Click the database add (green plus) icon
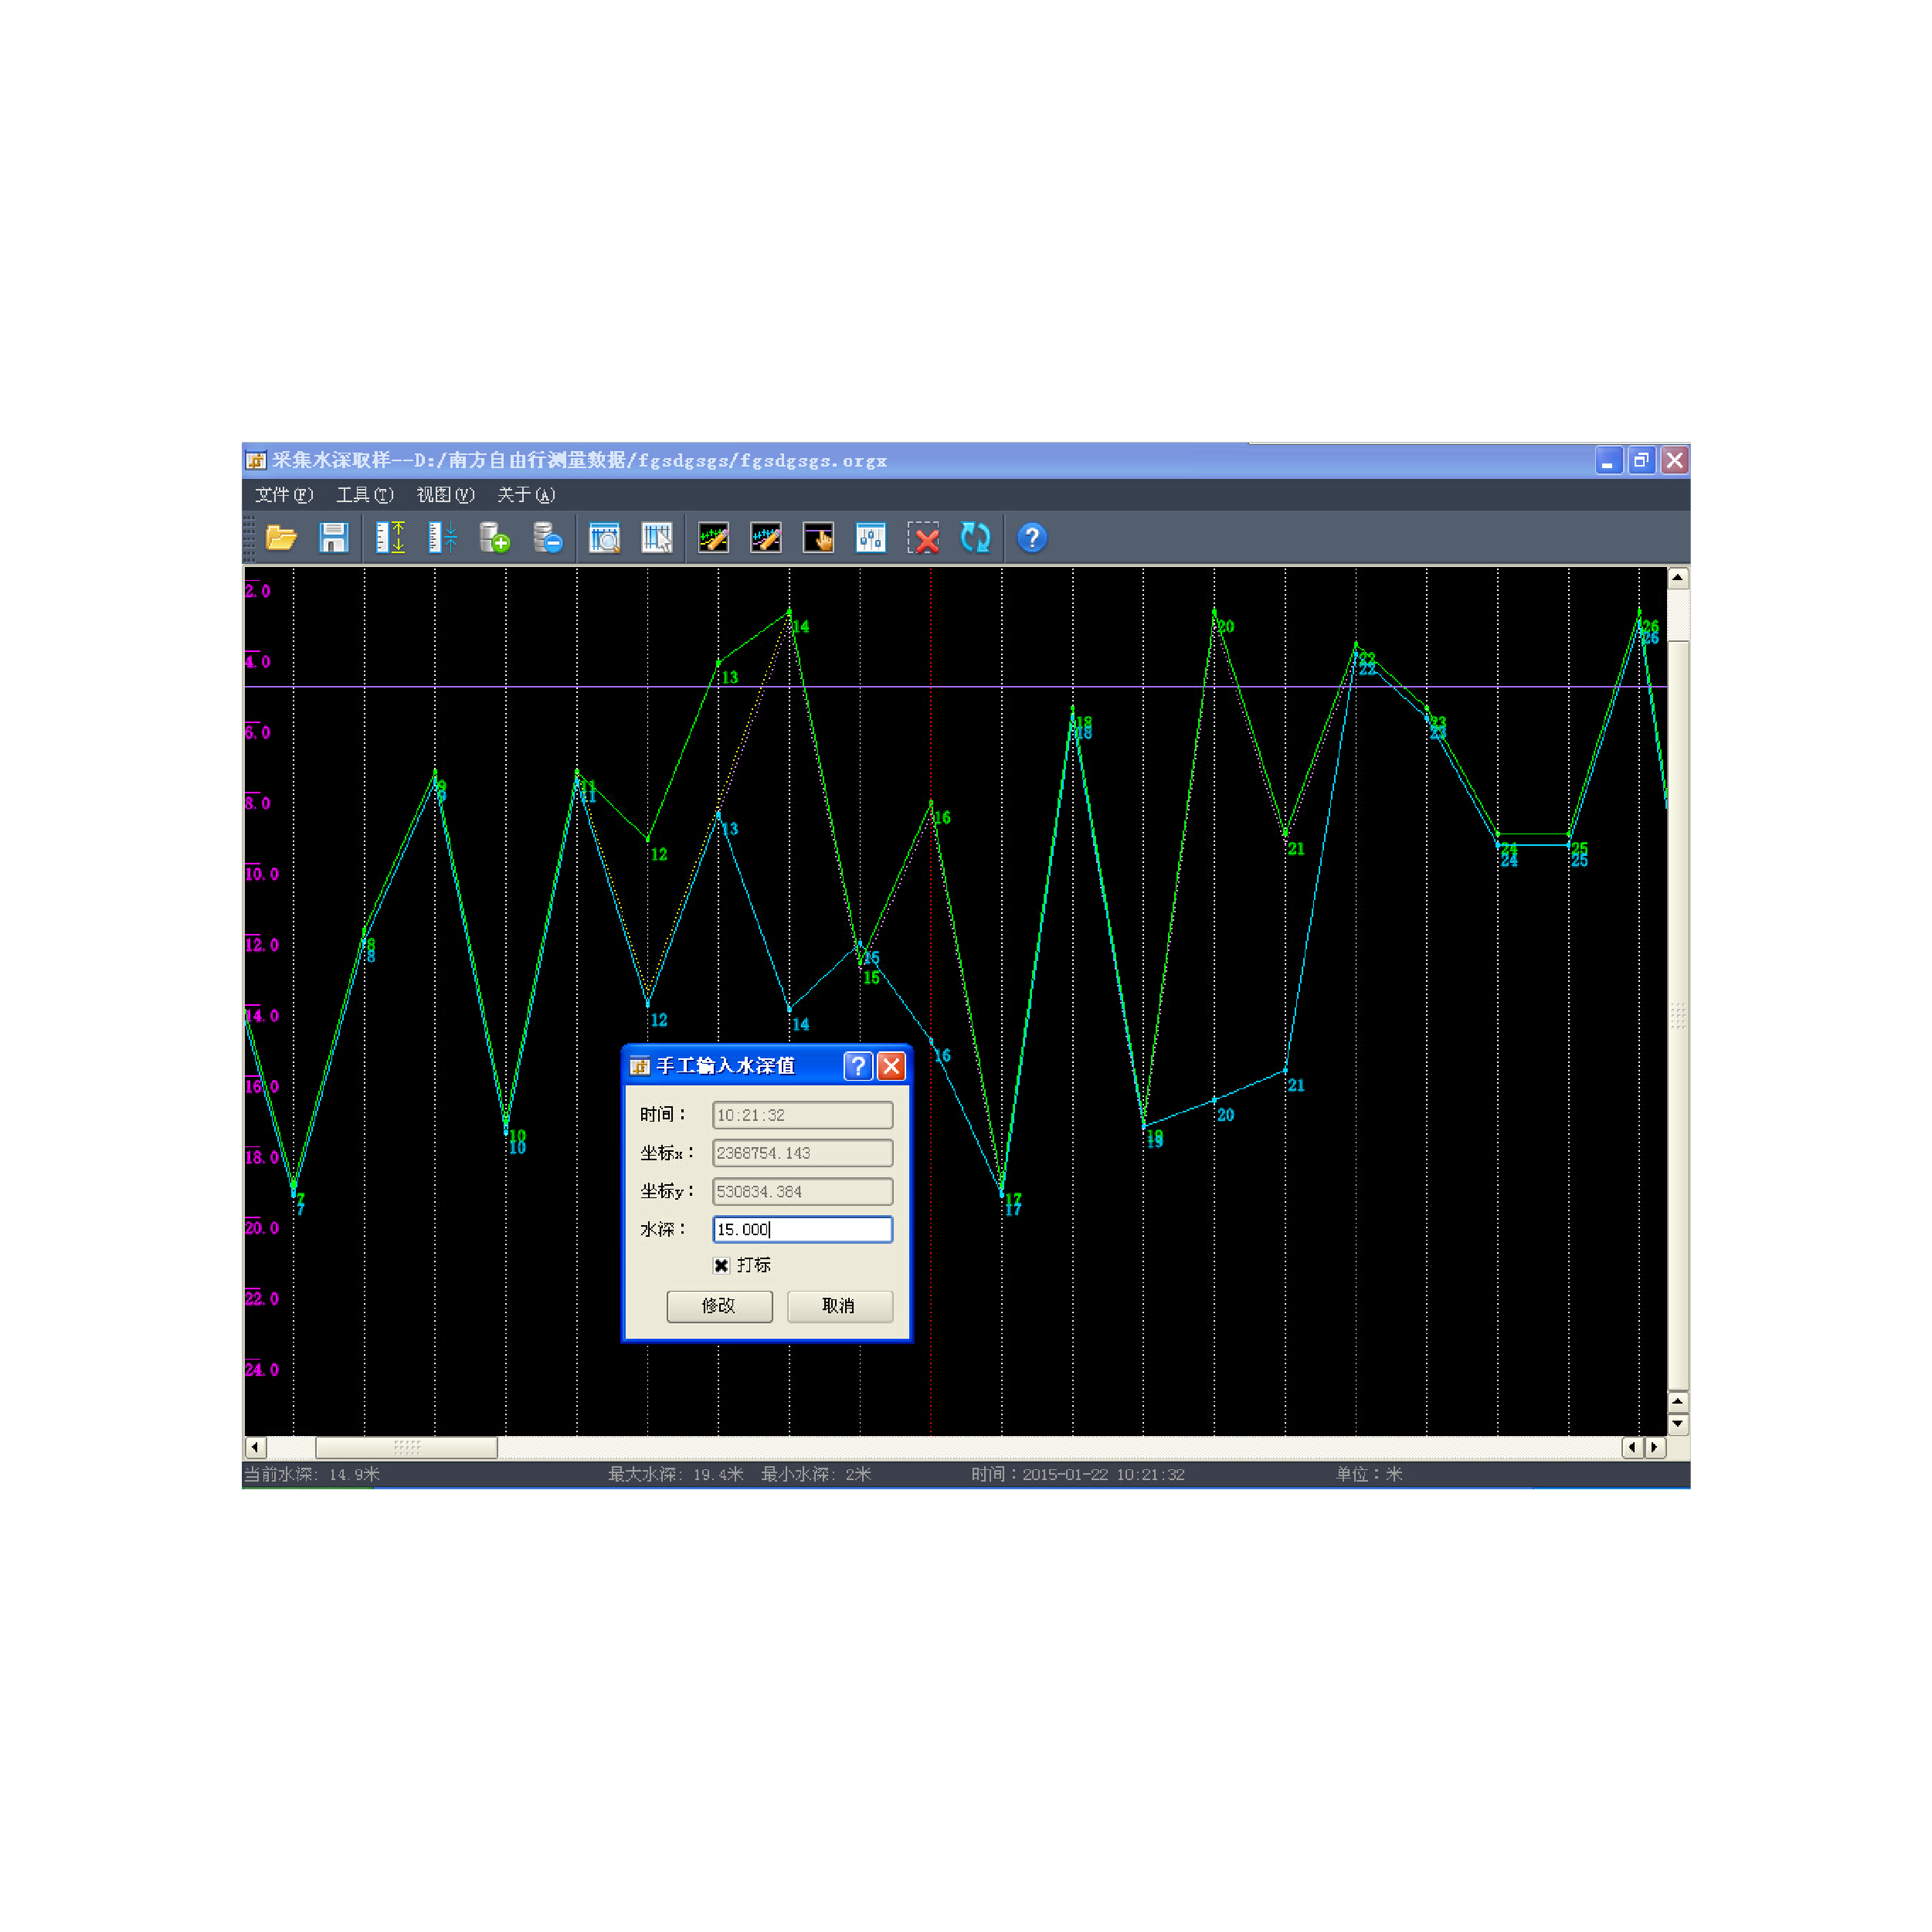This screenshot has height=1932, width=1932. [494, 538]
